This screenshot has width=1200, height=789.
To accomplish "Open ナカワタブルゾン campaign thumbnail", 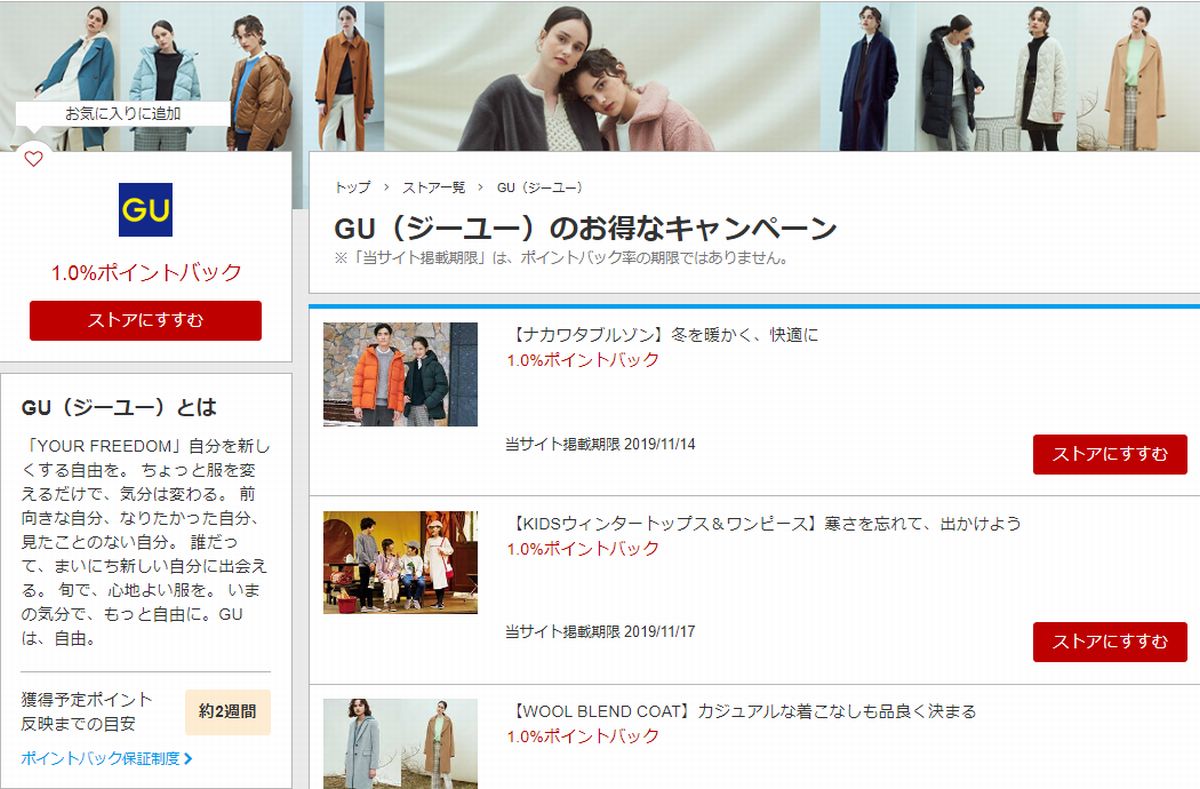I will tap(400, 374).
